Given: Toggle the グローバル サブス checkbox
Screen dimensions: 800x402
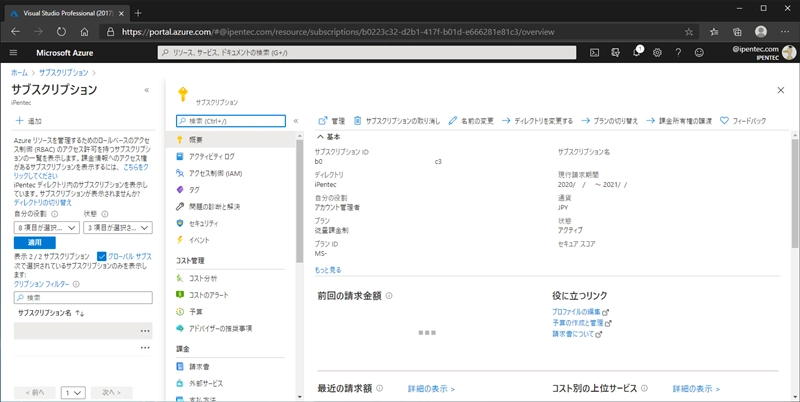Looking at the screenshot, I should point(102,256).
